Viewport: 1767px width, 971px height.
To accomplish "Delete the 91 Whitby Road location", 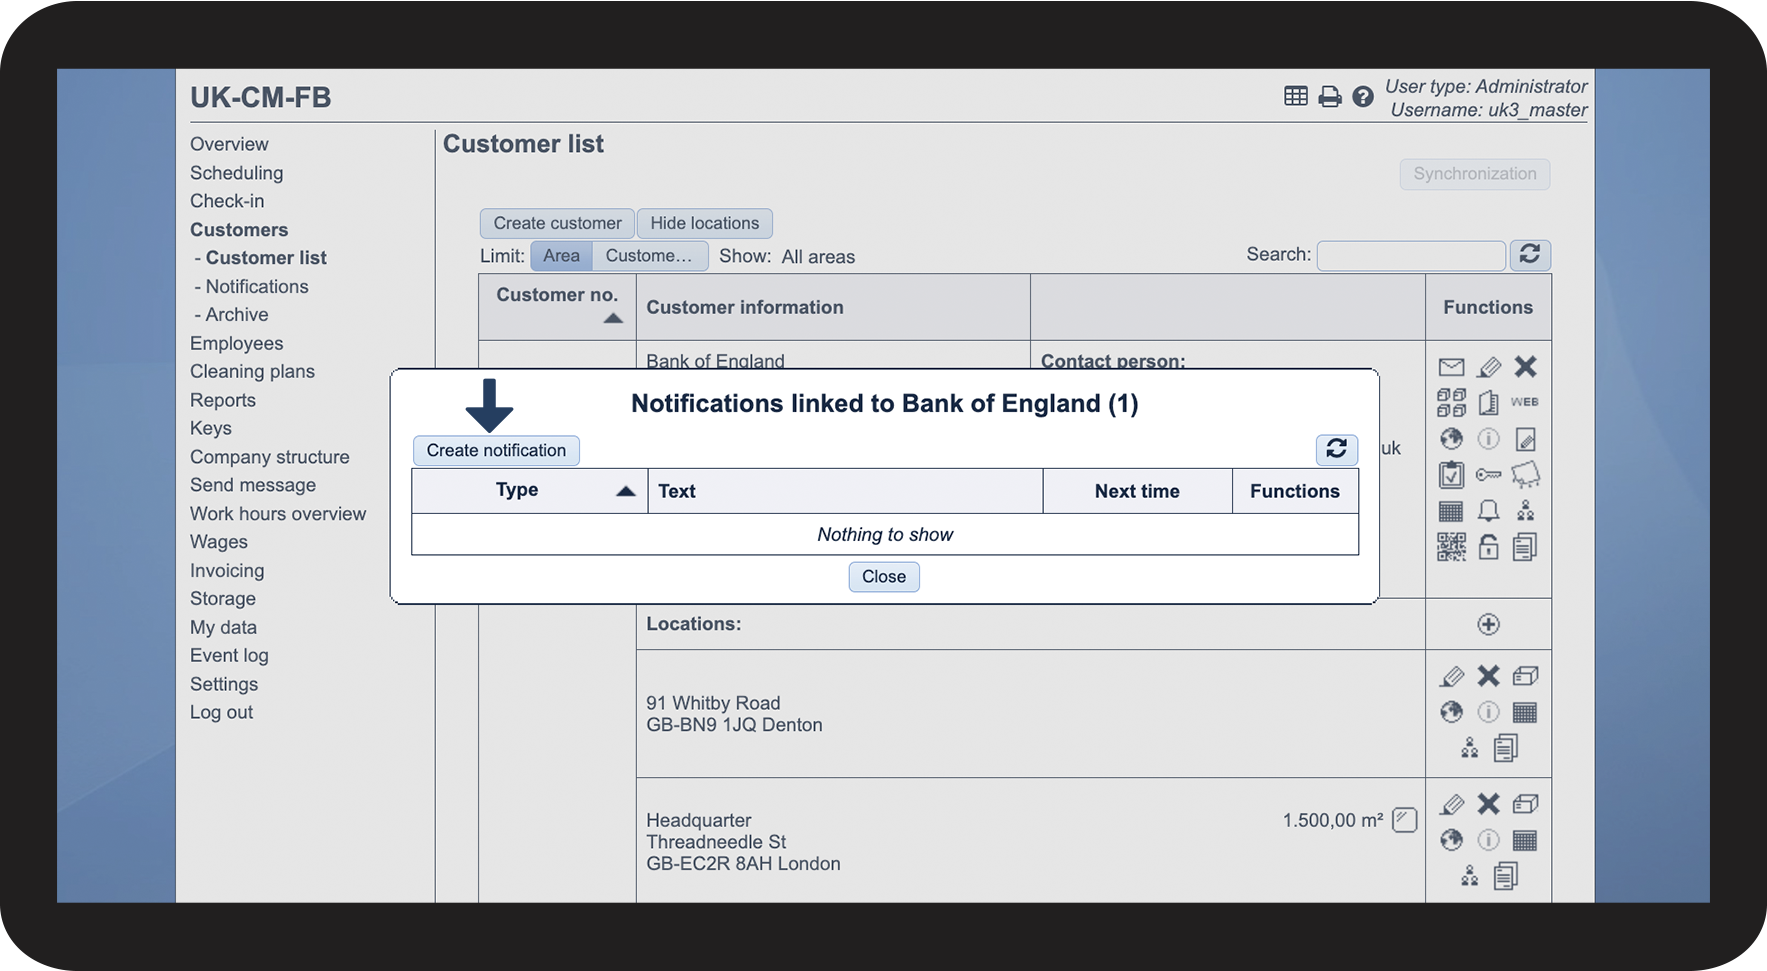I will click(1488, 676).
